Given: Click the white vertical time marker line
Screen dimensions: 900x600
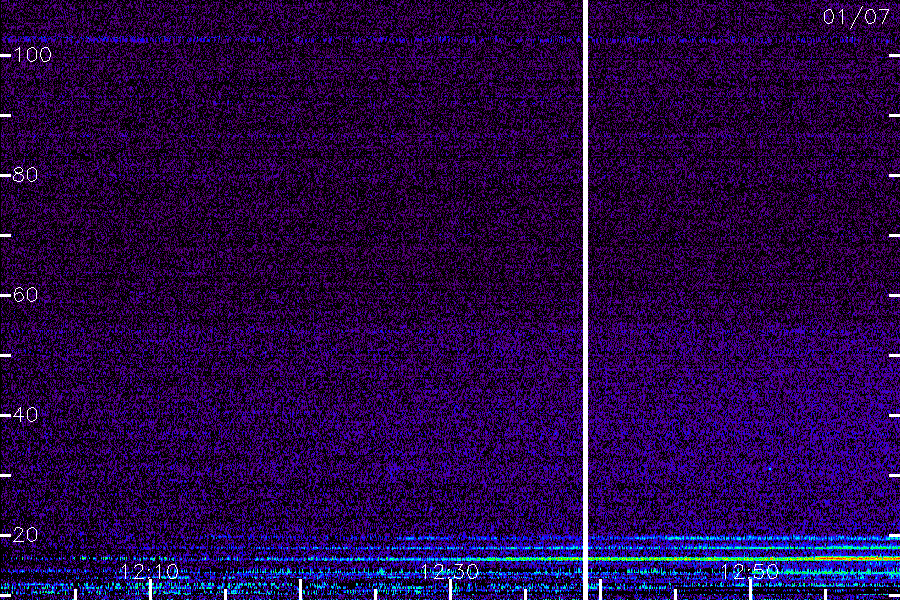Looking at the screenshot, I should [585, 300].
